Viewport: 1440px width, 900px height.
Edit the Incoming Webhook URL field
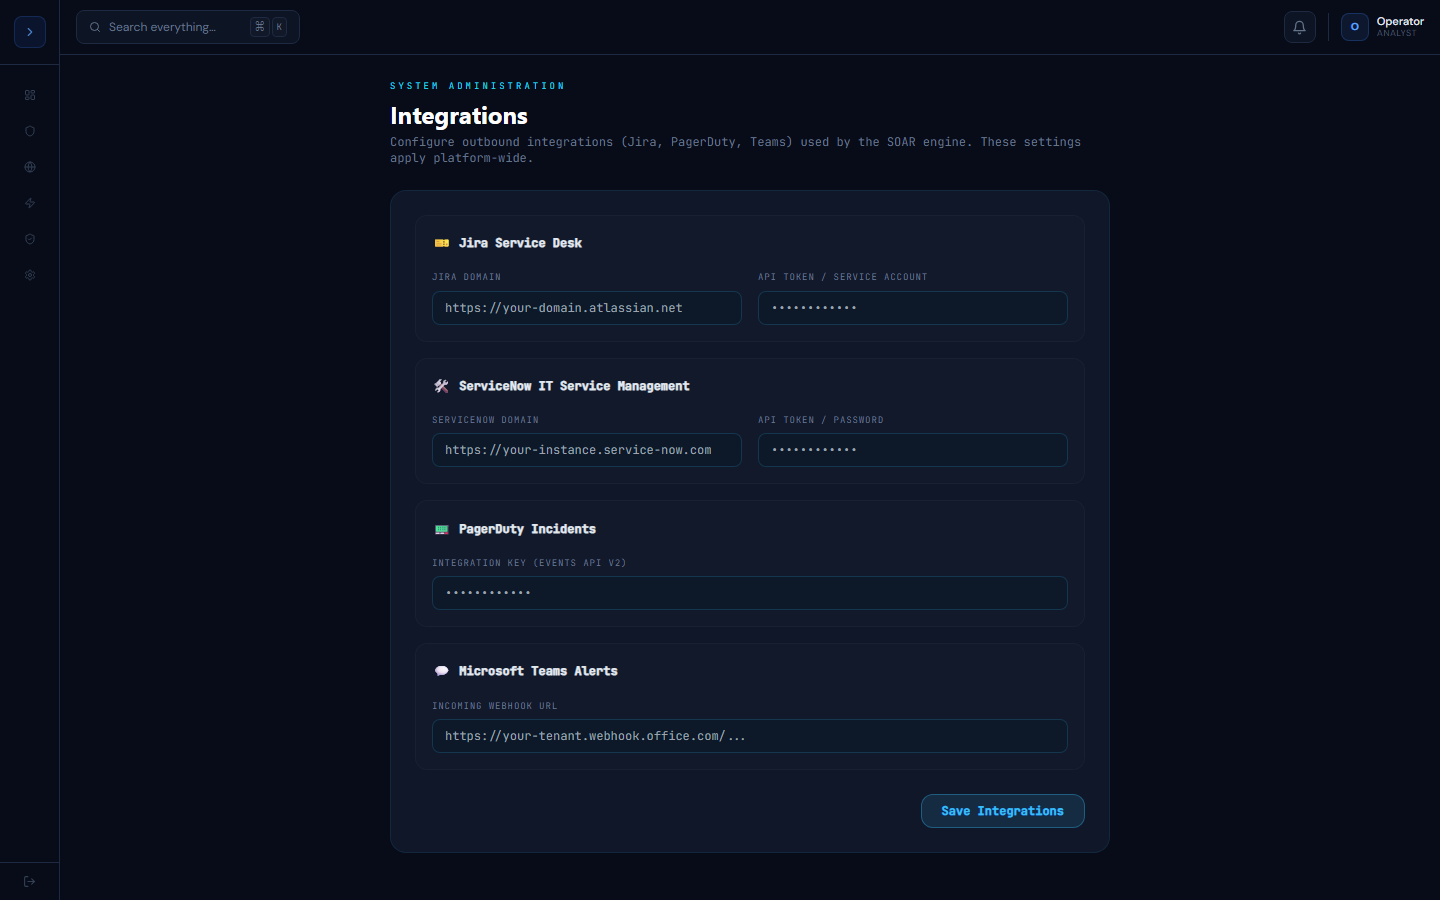[750, 736]
